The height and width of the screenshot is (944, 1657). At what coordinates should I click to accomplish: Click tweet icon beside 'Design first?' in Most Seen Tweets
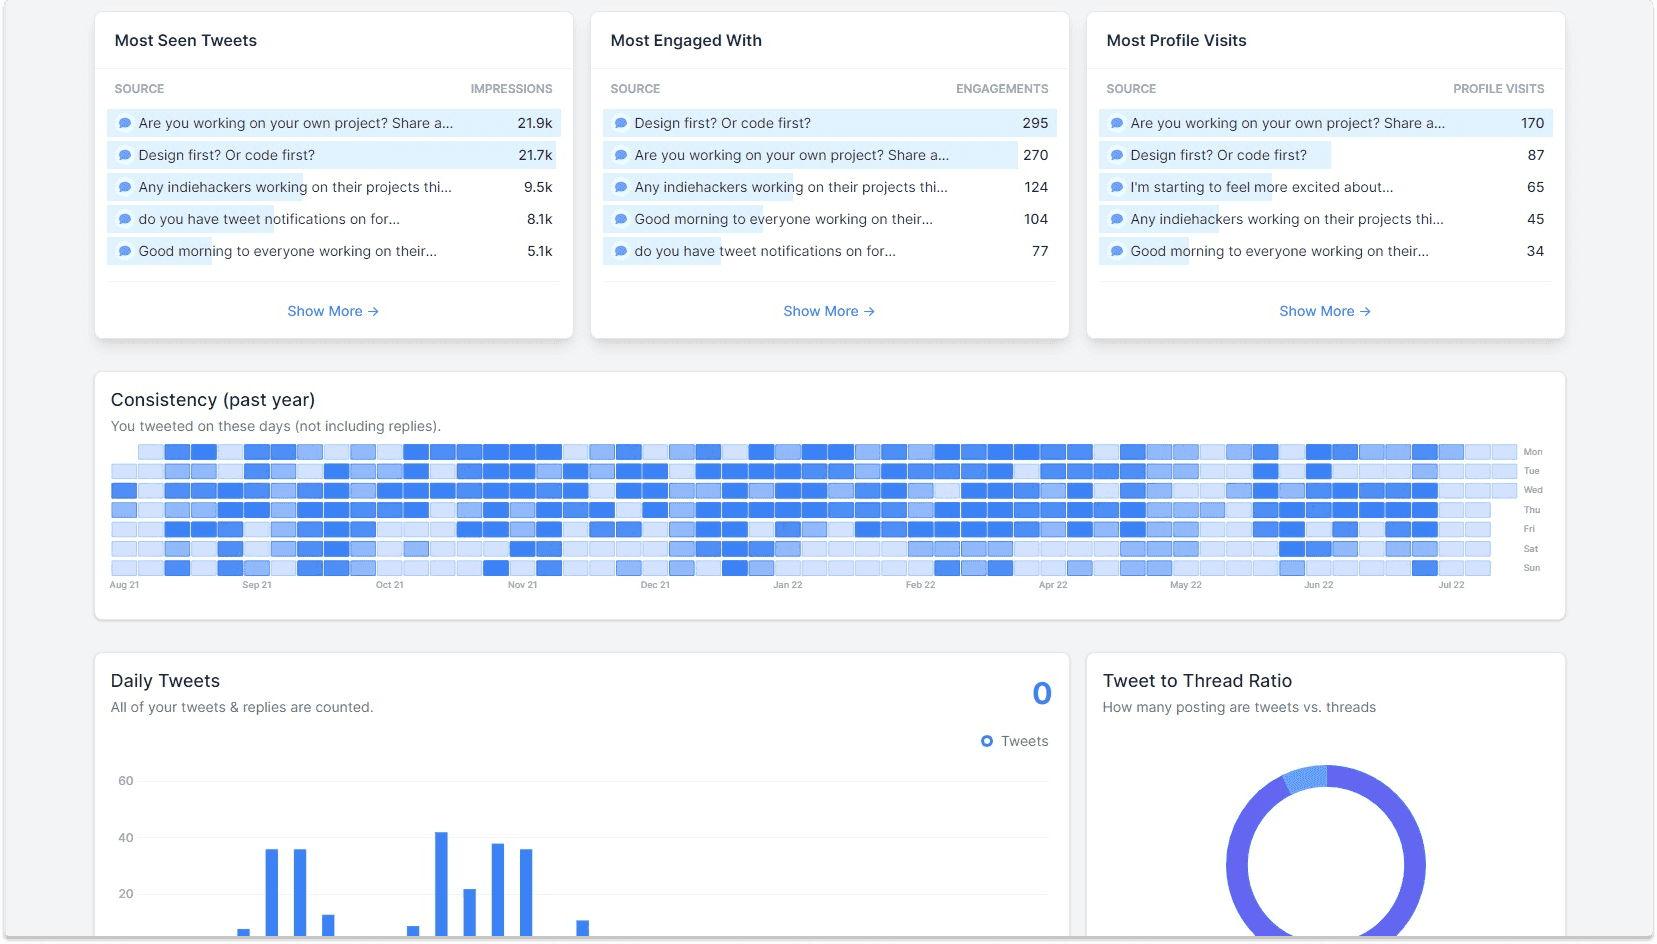coord(125,155)
